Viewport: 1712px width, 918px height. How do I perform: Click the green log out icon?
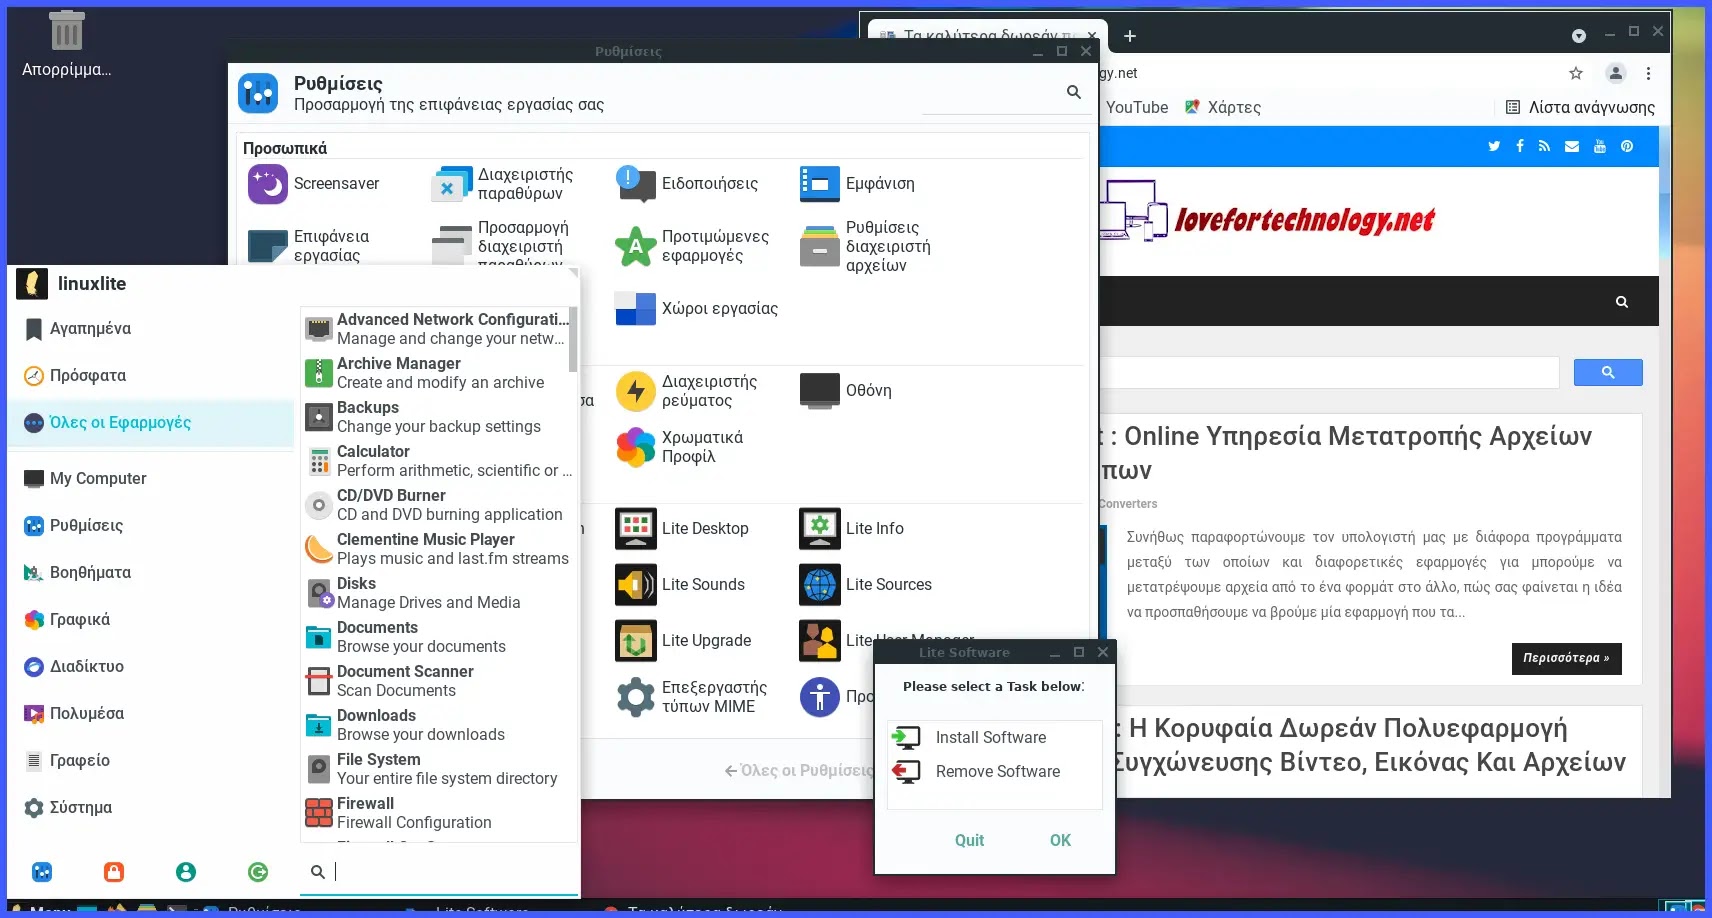(258, 872)
